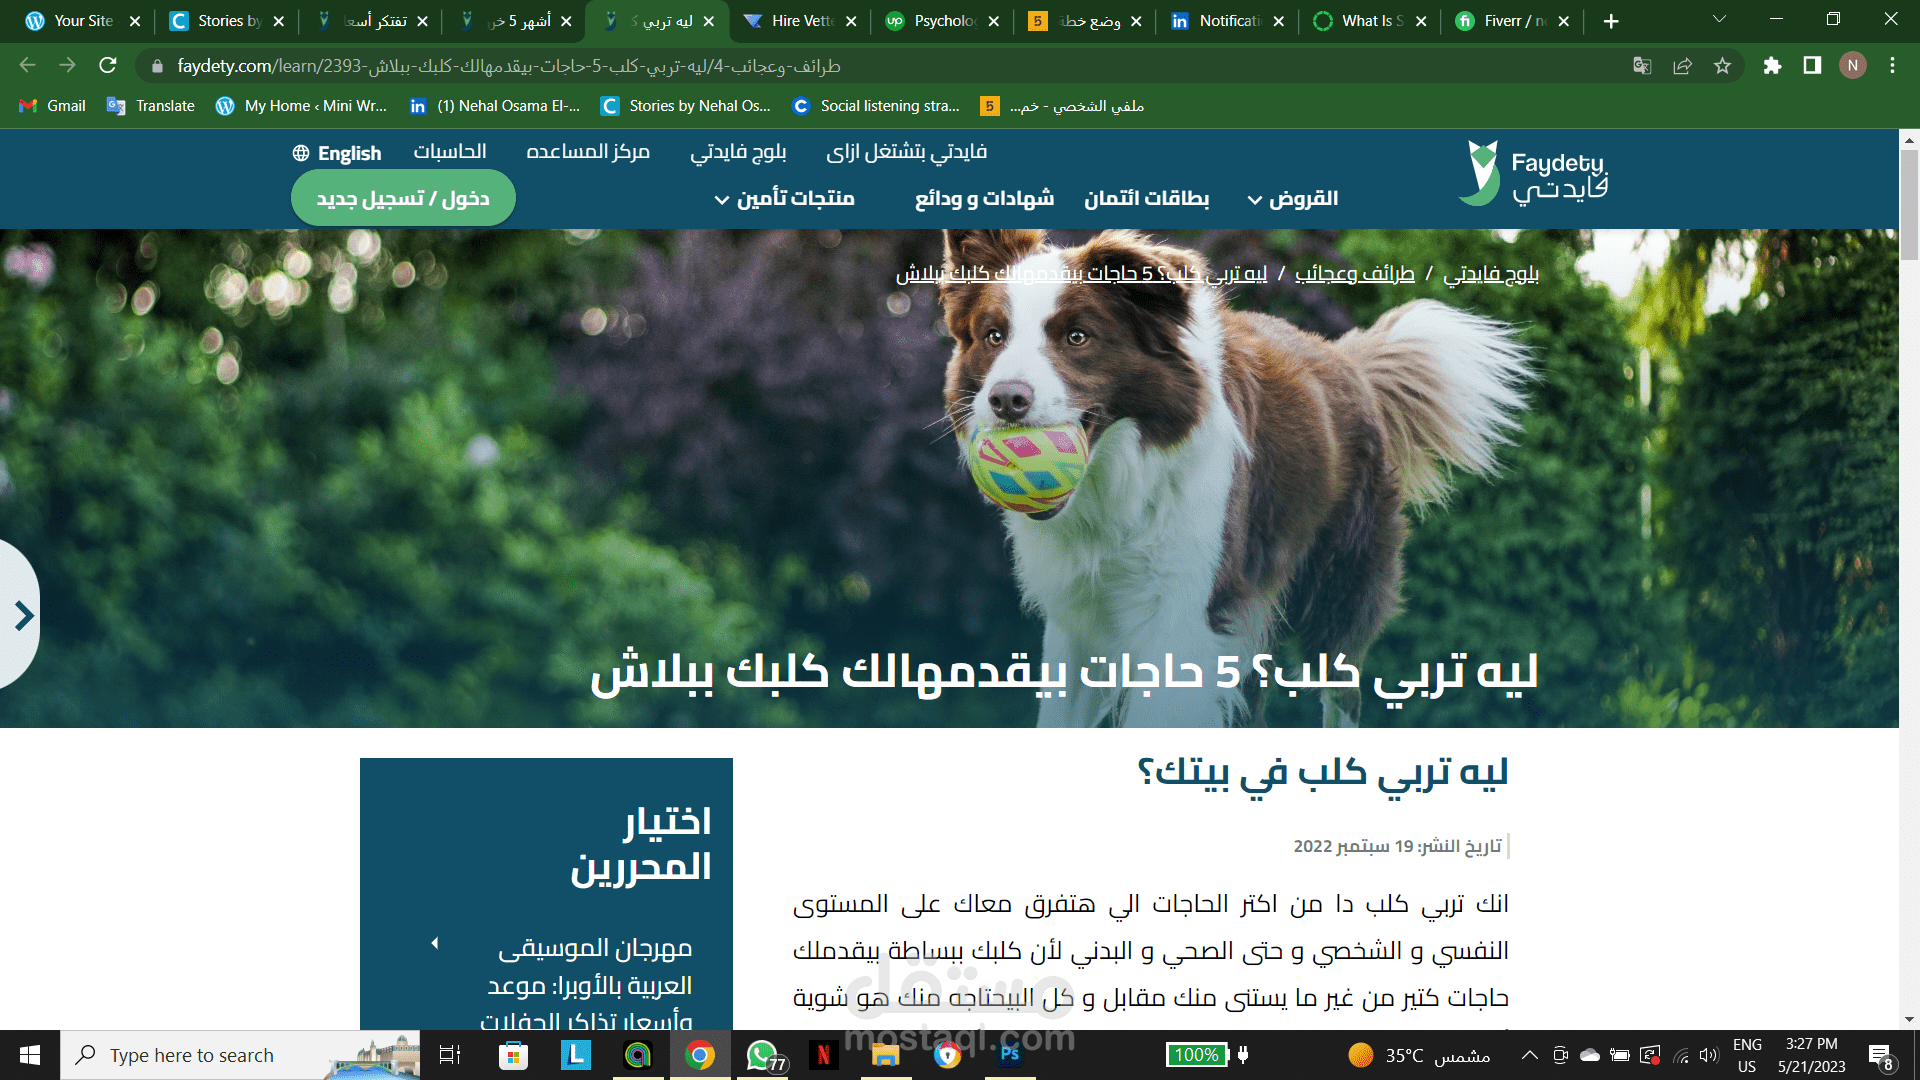Viewport: 1920px width, 1080px height.
Task: Show hidden system tray icons
Action: [x=1530, y=1055]
